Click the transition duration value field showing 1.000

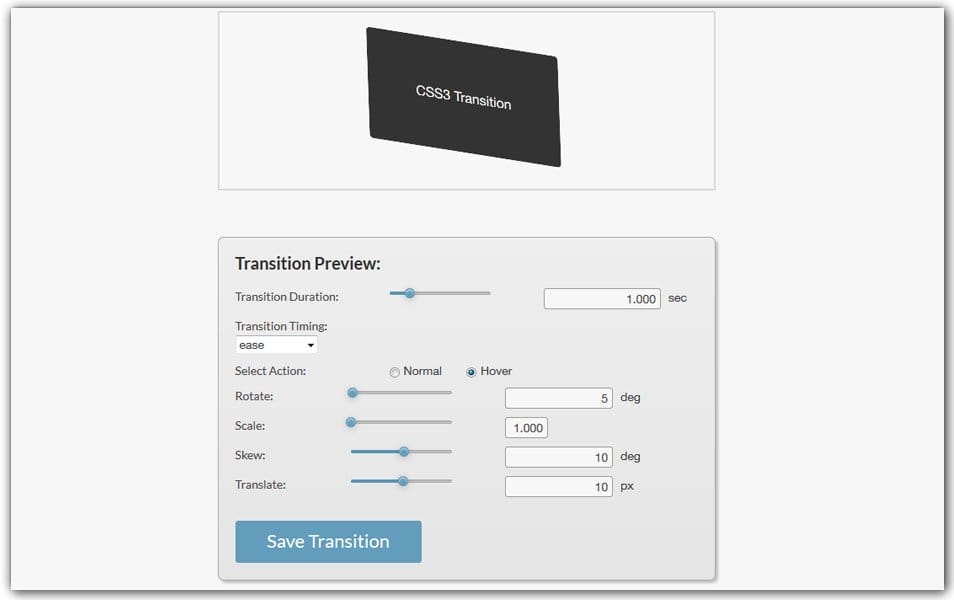601,297
